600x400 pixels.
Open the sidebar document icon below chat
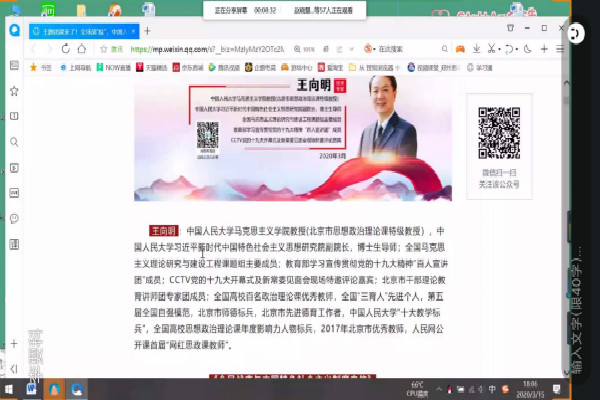[x=14, y=244]
